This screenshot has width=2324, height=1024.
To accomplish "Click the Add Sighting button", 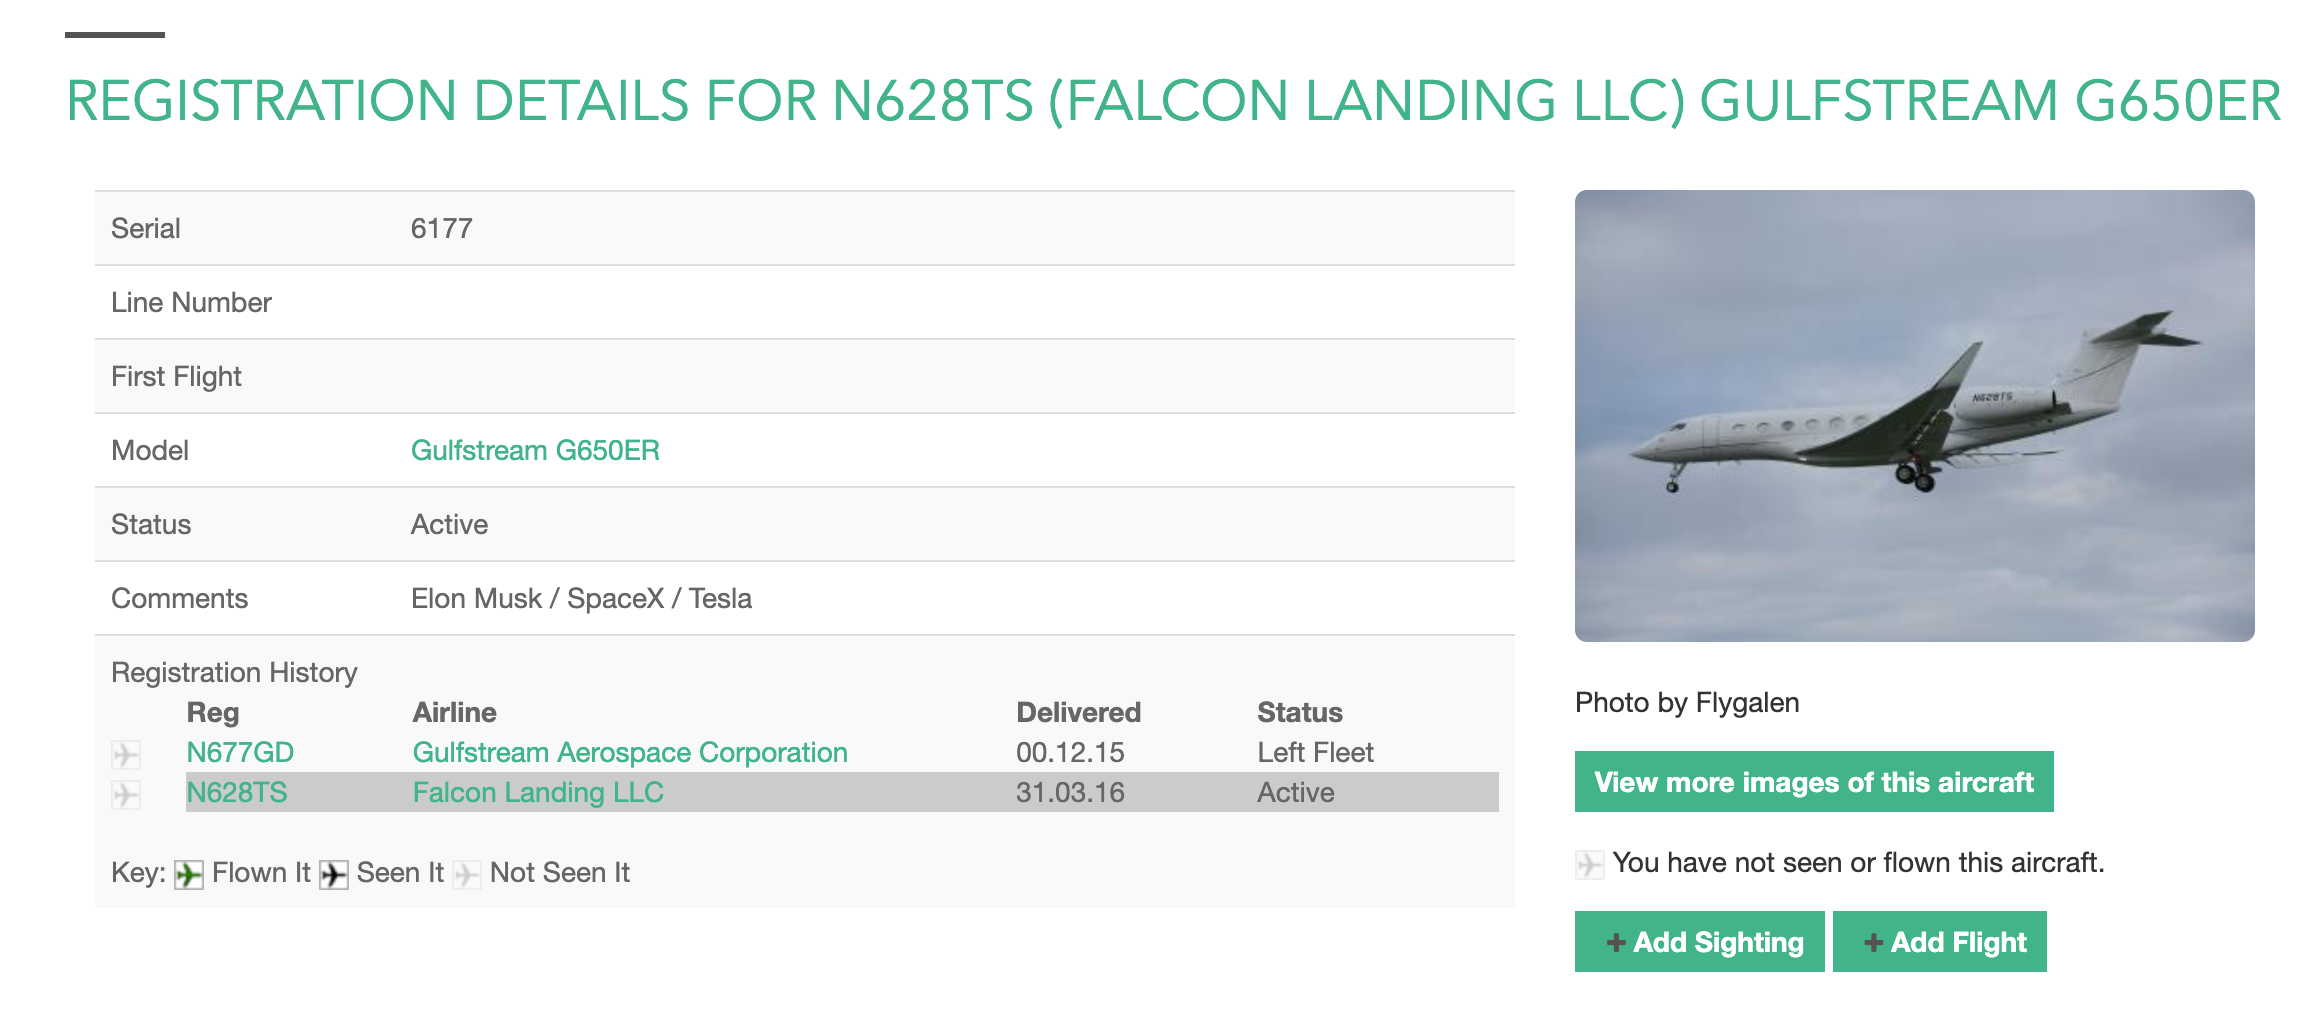I will click(x=1698, y=941).
